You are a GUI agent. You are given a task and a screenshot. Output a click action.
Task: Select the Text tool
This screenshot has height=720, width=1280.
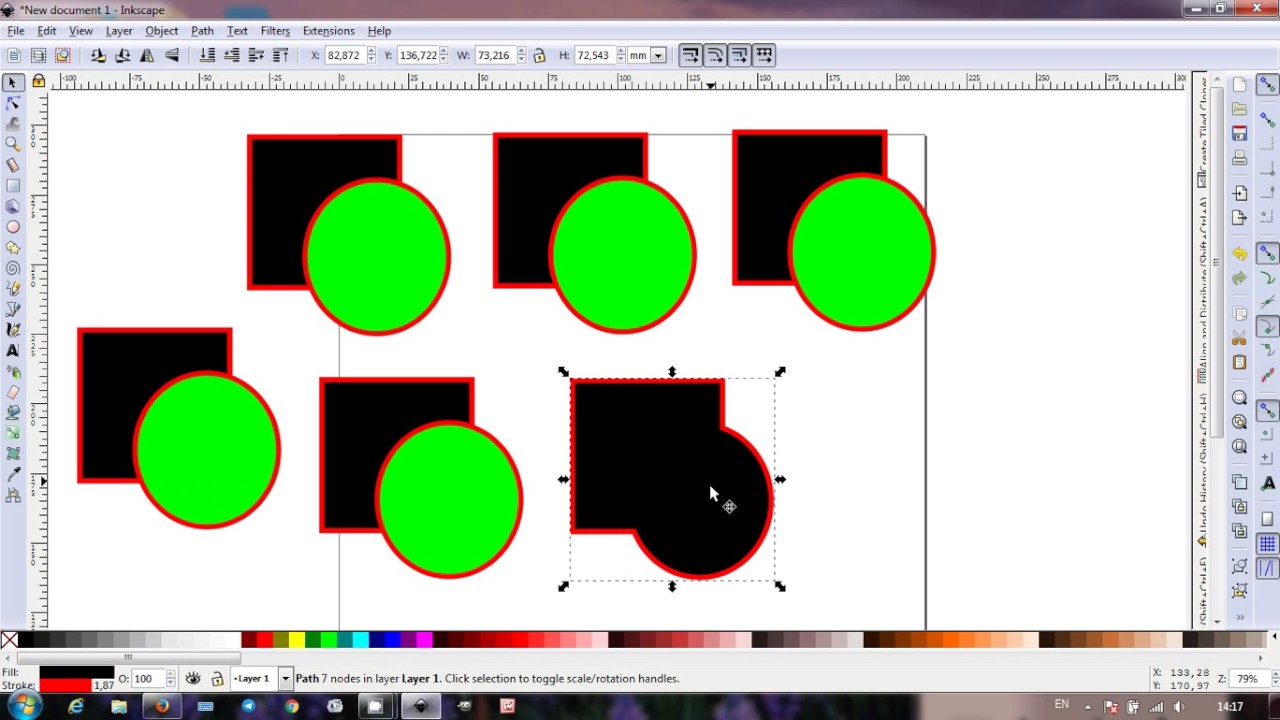(13, 350)
